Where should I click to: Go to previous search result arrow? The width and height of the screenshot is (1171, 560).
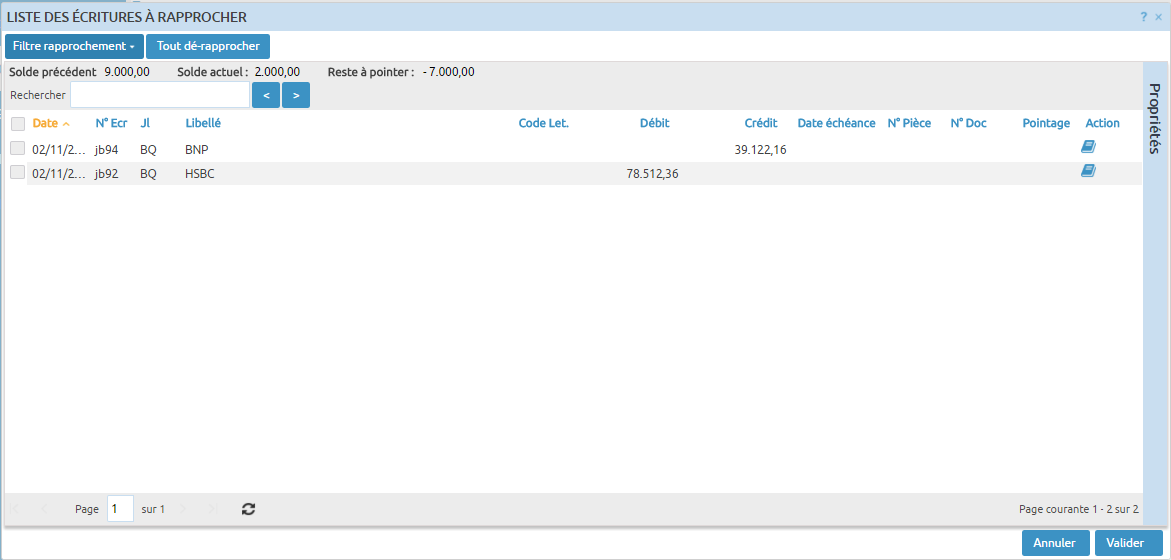click(265, 95)
